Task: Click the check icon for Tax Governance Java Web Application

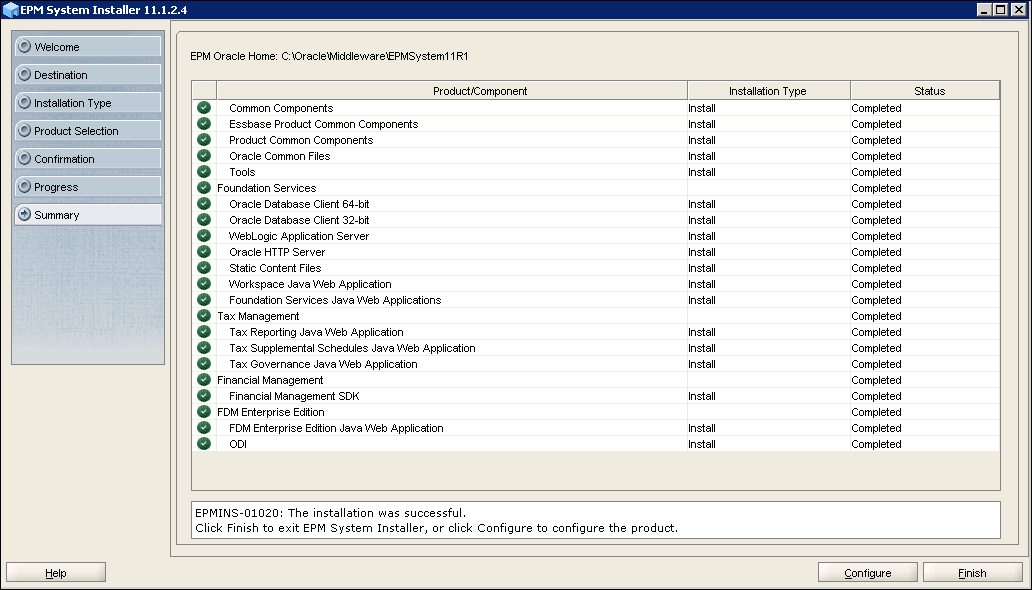Action: click(x=204, y=363)
